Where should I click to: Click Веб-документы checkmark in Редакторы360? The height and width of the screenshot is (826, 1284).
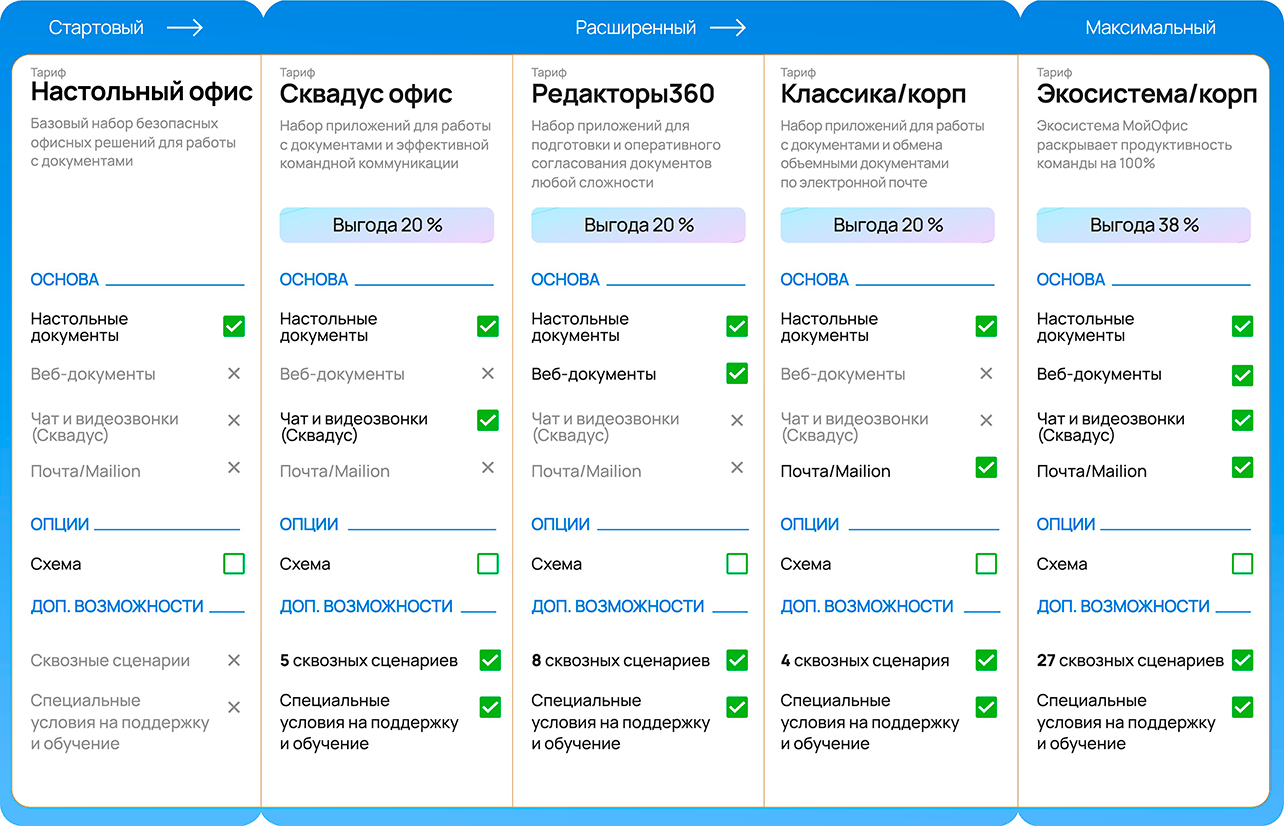tap(737, 373)
